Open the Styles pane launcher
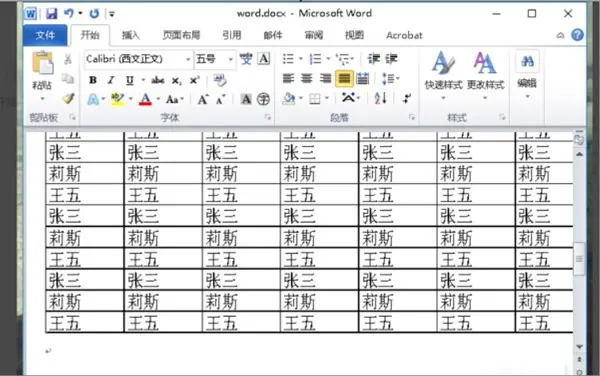600x376 pixels. [502, 117]
